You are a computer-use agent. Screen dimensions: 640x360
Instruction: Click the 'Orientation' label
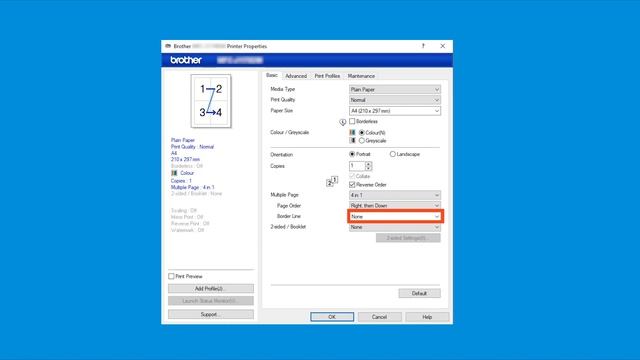click(282, 155)
